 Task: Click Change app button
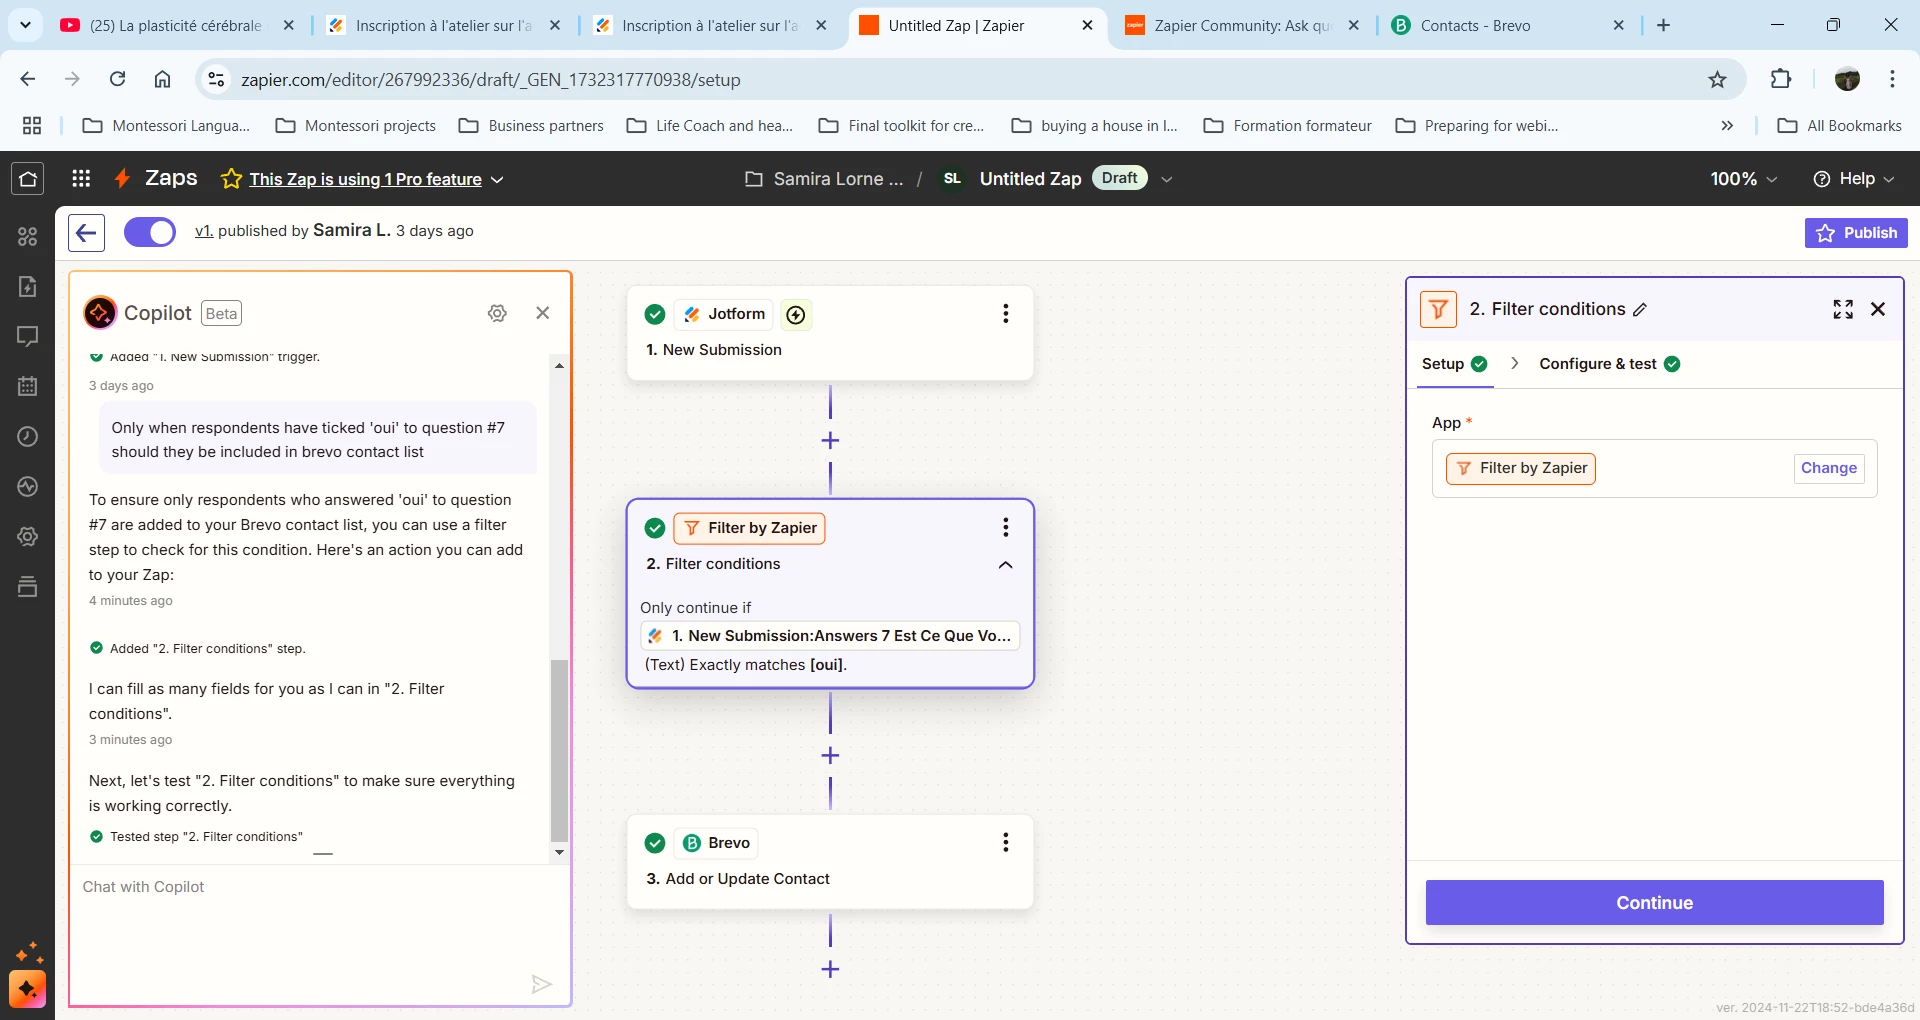pos(1829,468)
